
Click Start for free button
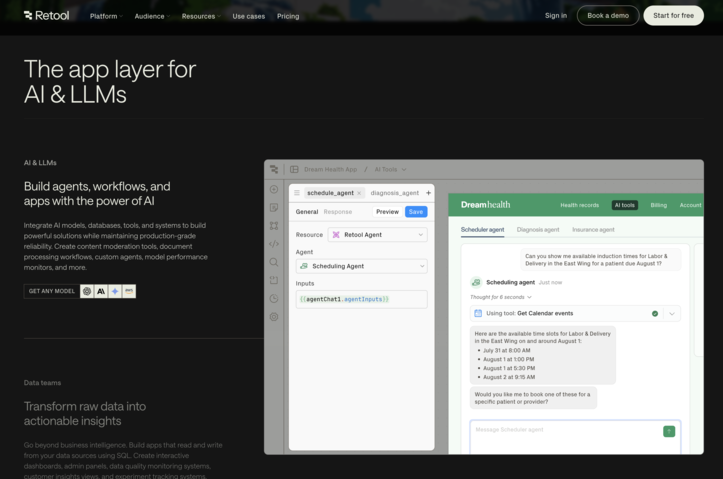click(x=673, y=16)
